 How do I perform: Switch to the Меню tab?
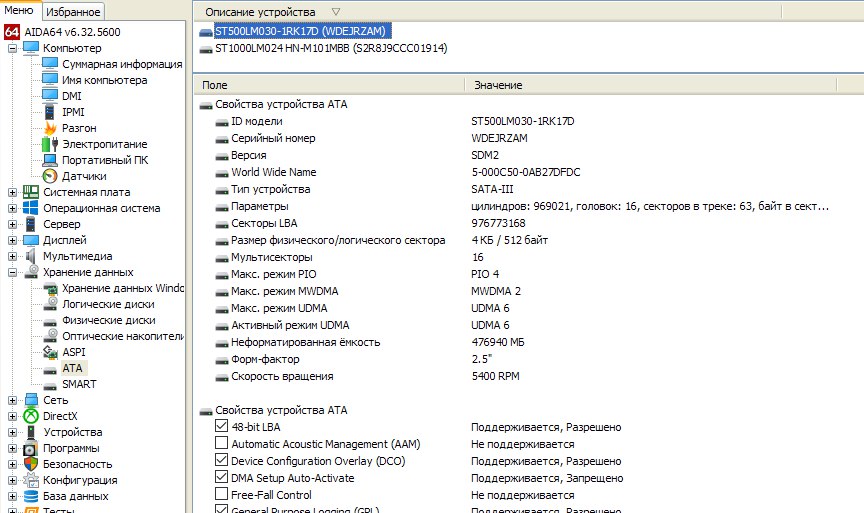(19, 10)
